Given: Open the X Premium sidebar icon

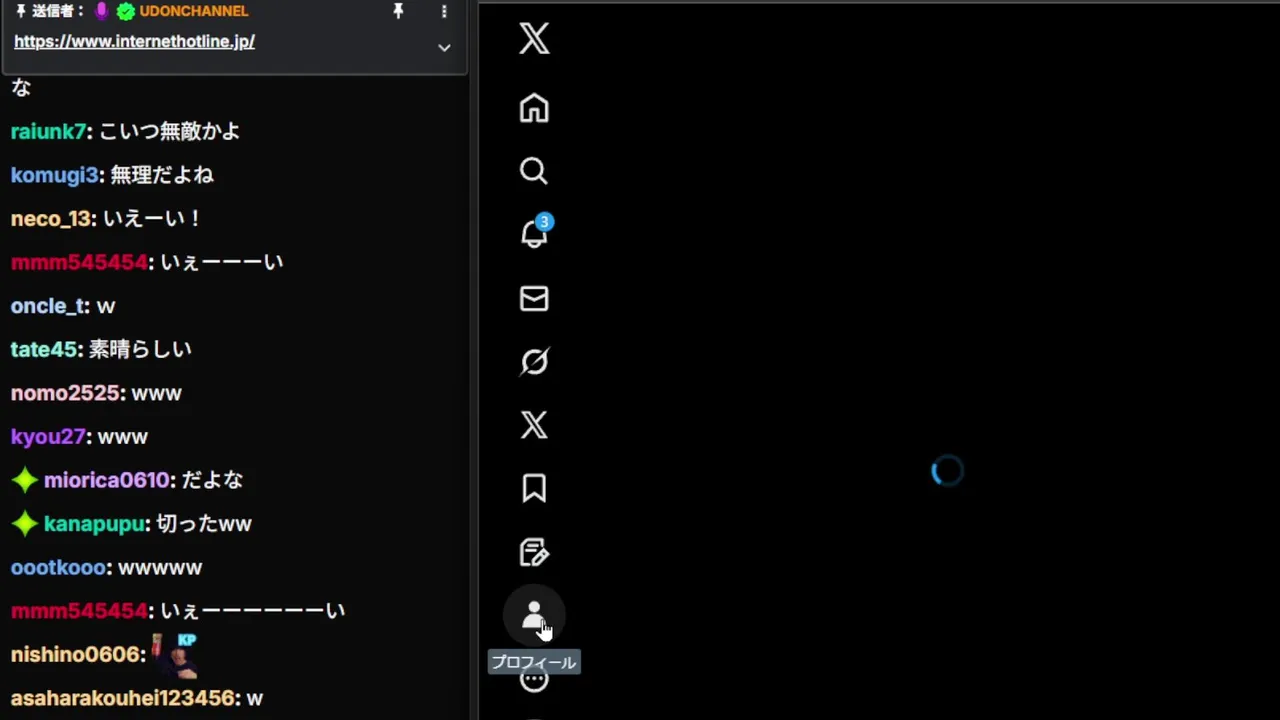Looking at the screenshot, I should click(x=534, y=425).
